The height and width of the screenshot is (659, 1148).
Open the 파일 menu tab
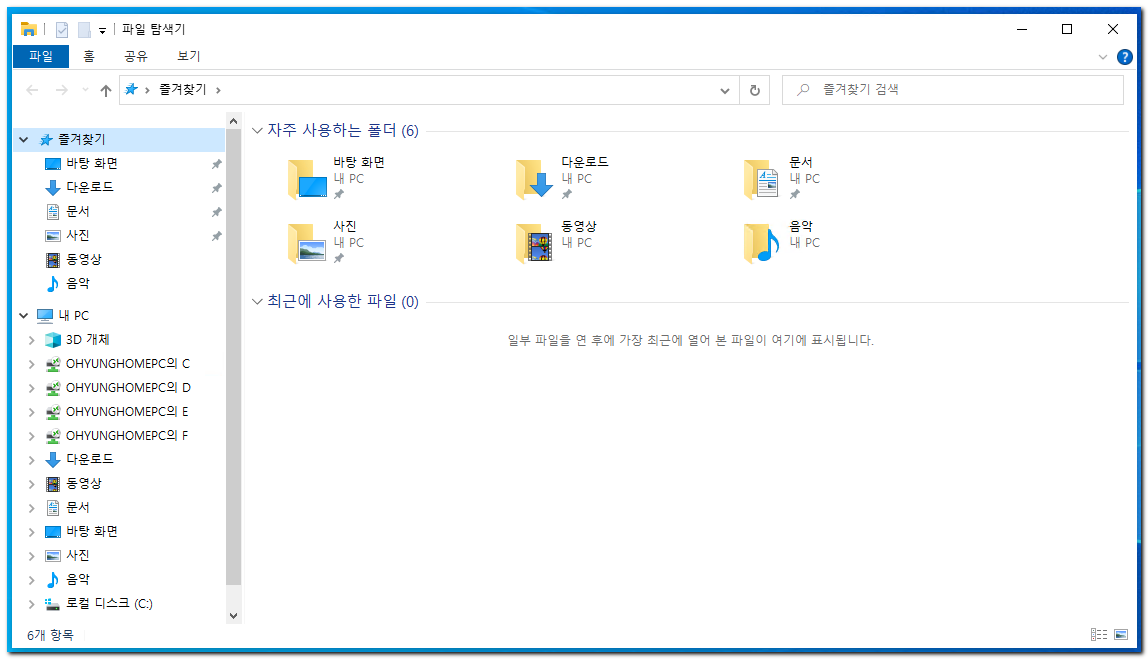tap(41, 57)
